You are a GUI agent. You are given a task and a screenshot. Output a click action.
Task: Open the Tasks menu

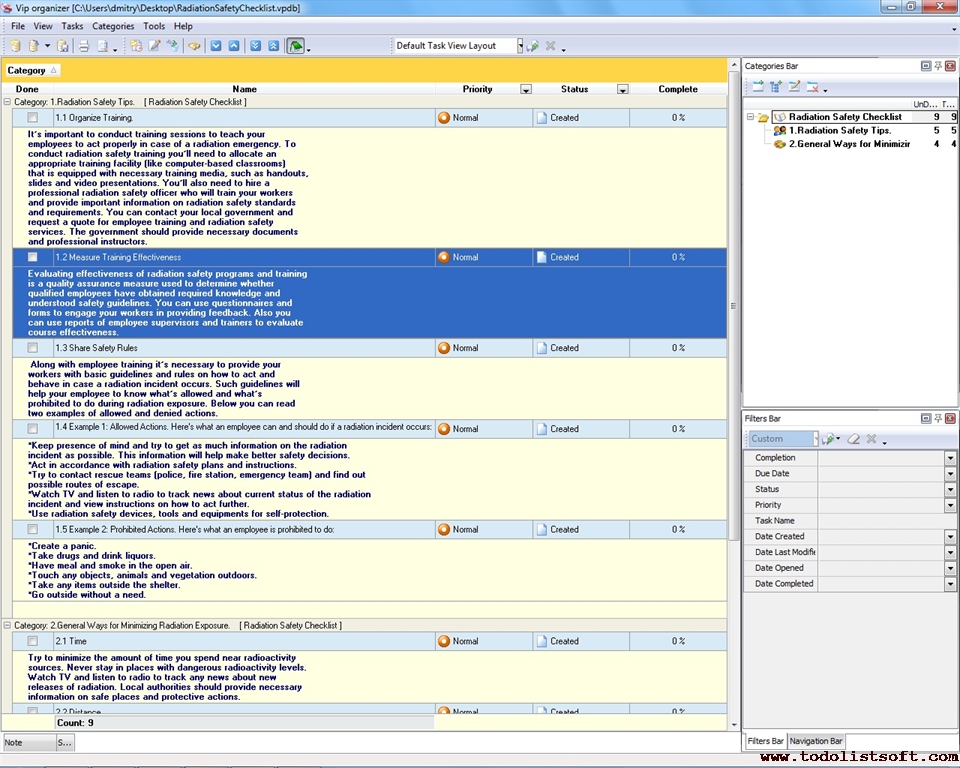pos(72,26)
